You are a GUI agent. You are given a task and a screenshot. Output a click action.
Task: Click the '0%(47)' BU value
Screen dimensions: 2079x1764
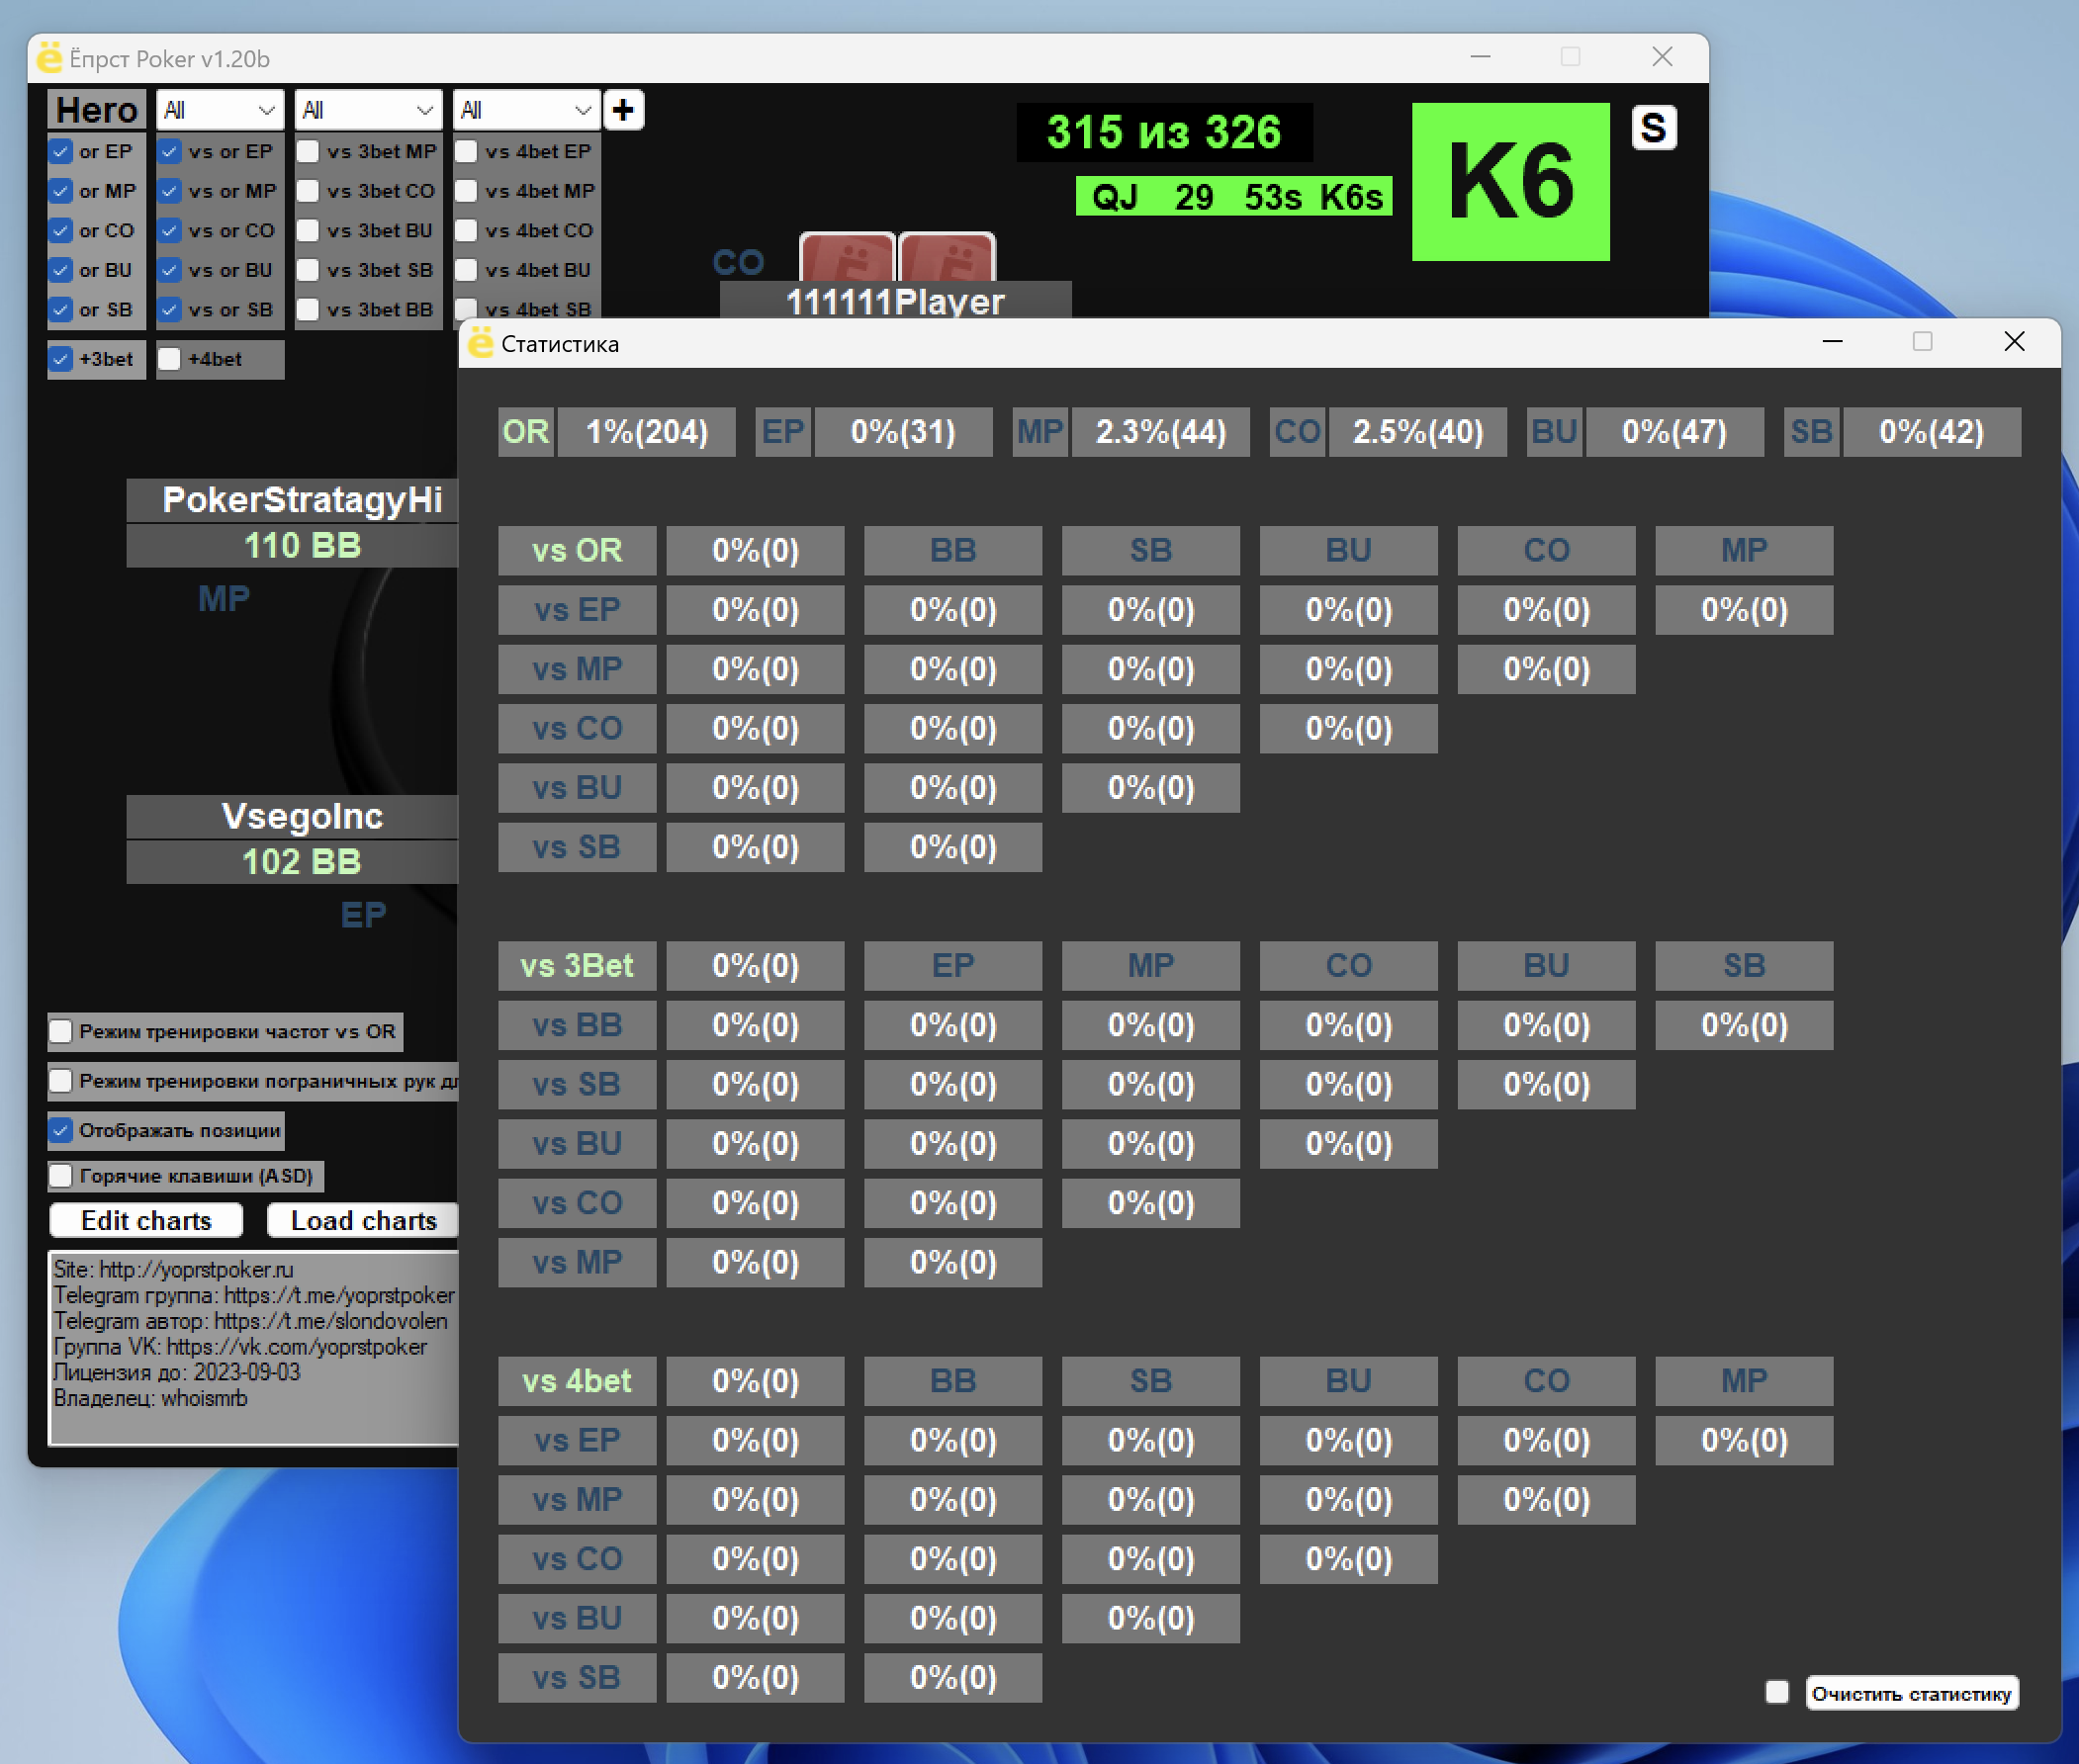(1674, 432)
